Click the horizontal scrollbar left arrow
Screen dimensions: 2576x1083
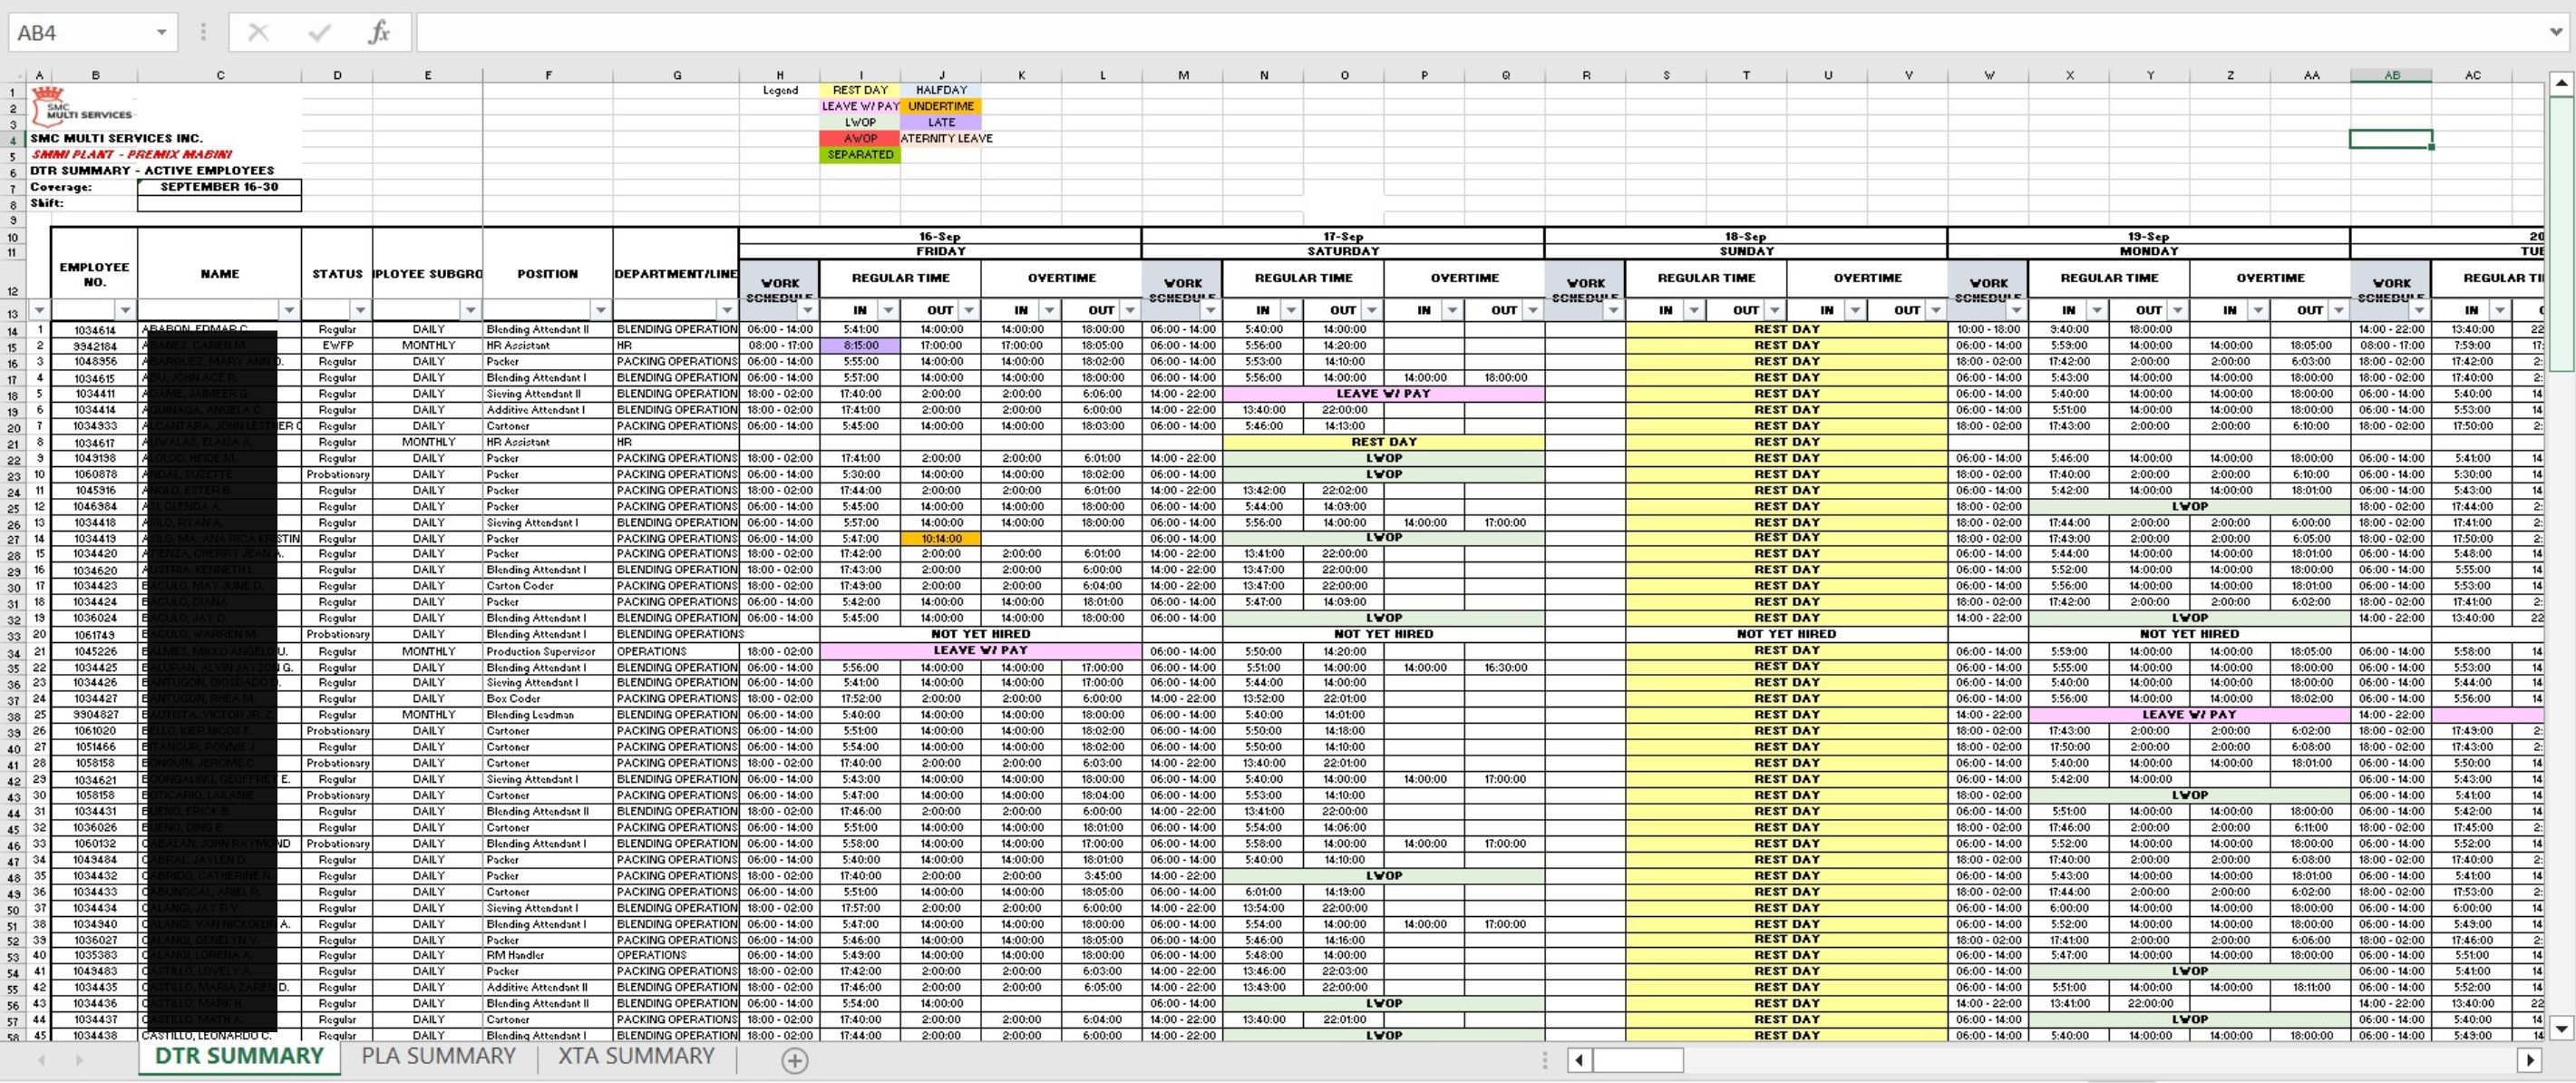tap(1579, 1060)
